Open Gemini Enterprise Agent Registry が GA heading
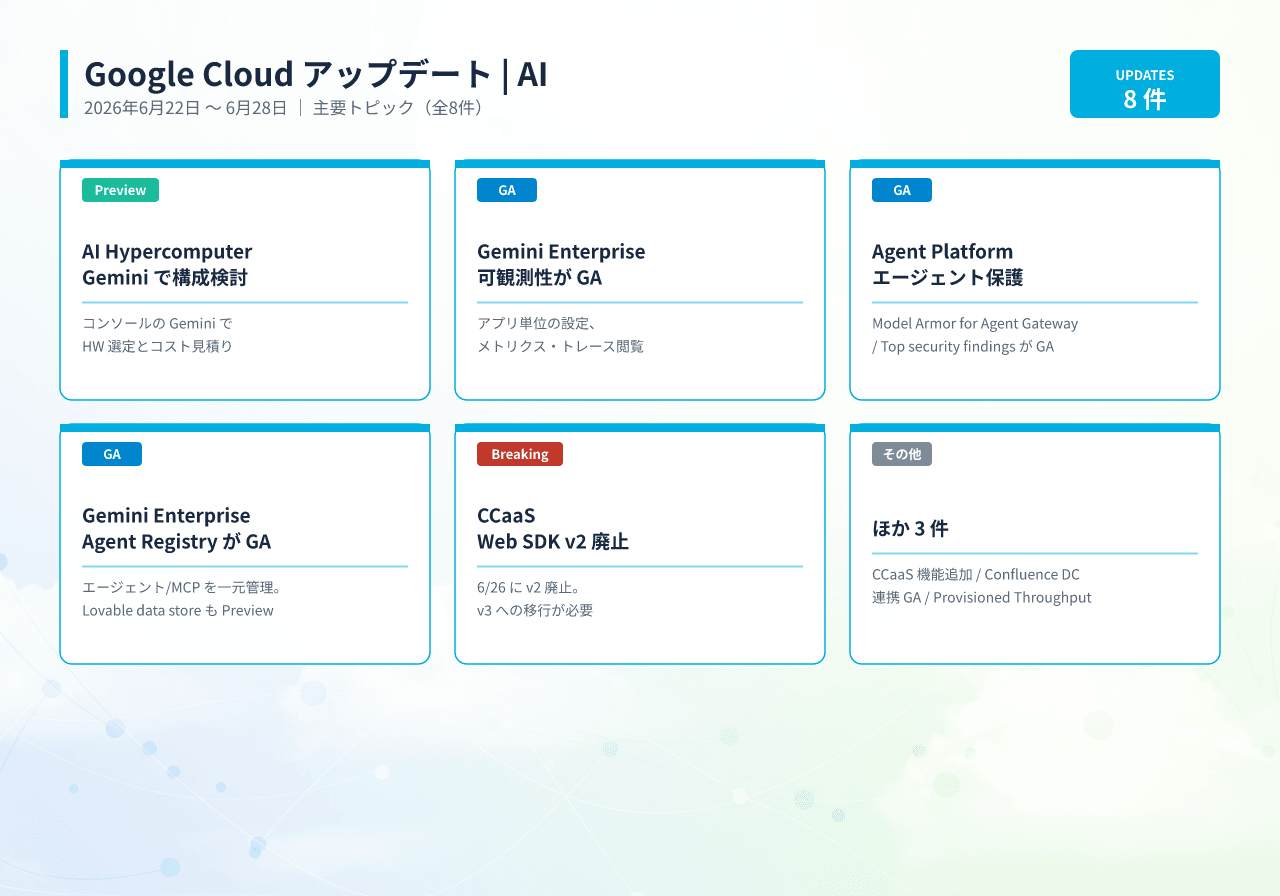The image size is (1280, 896). (177, 528)
